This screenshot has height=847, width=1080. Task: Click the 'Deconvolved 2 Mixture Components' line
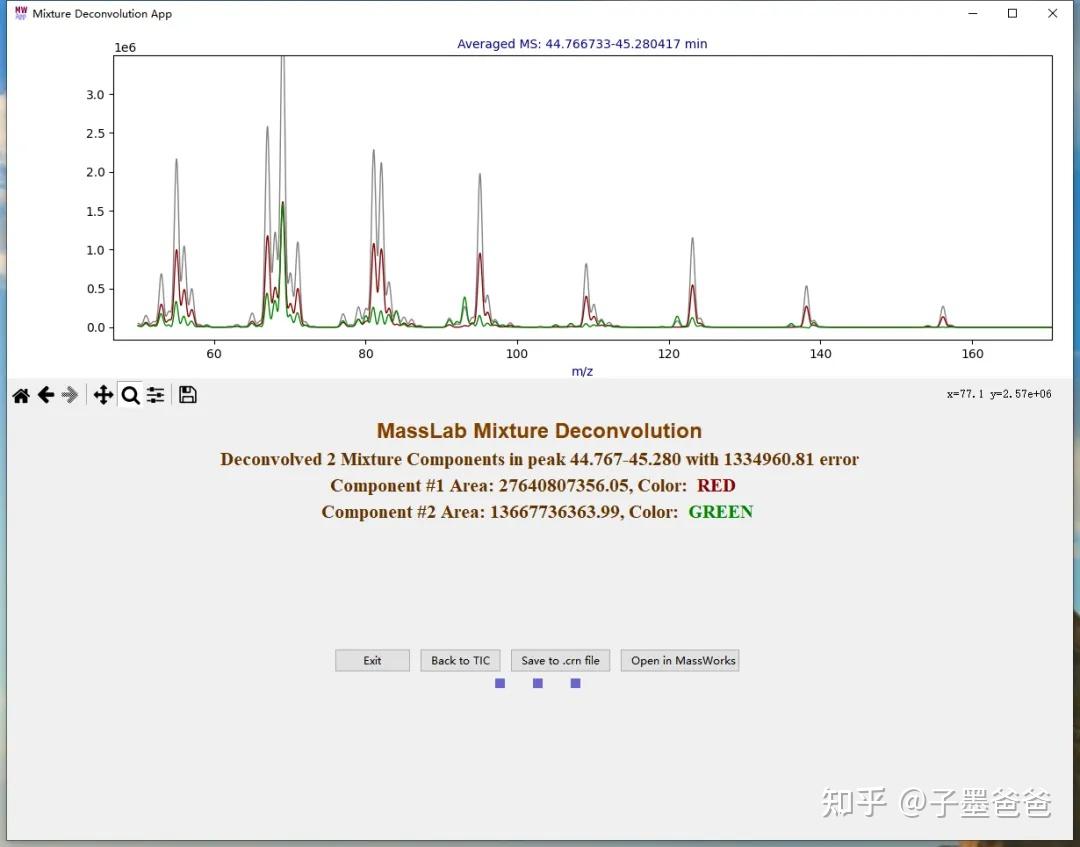pyautogui.click(x=539, y=459)
